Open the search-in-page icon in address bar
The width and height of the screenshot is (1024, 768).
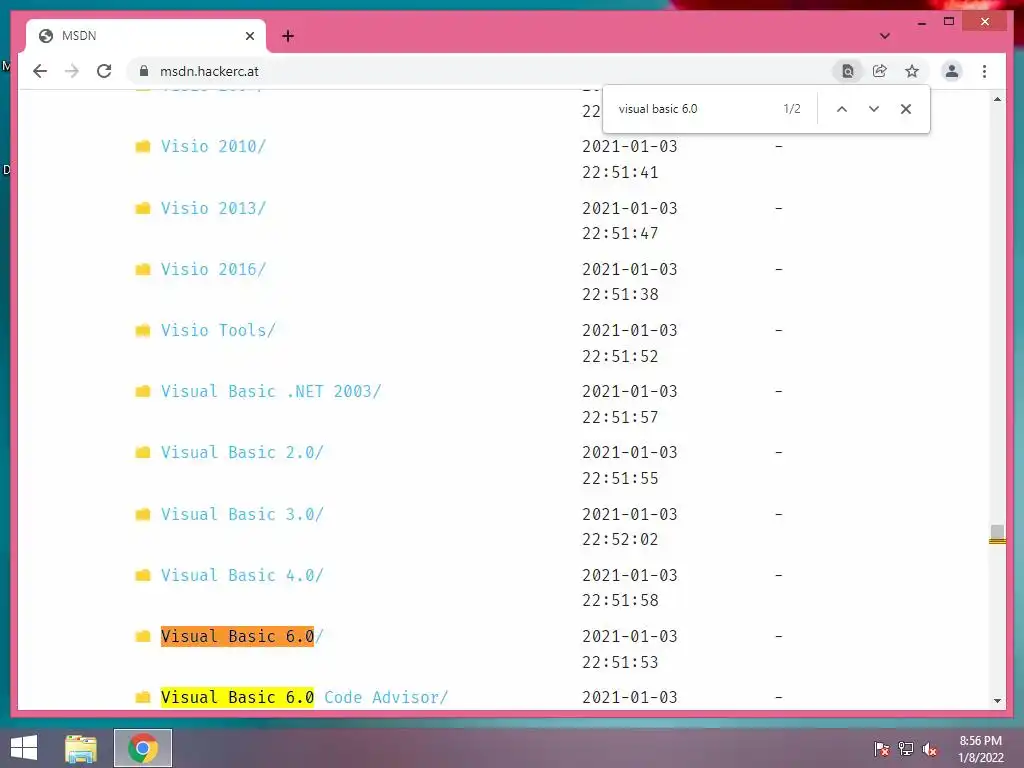pos(848,71)
